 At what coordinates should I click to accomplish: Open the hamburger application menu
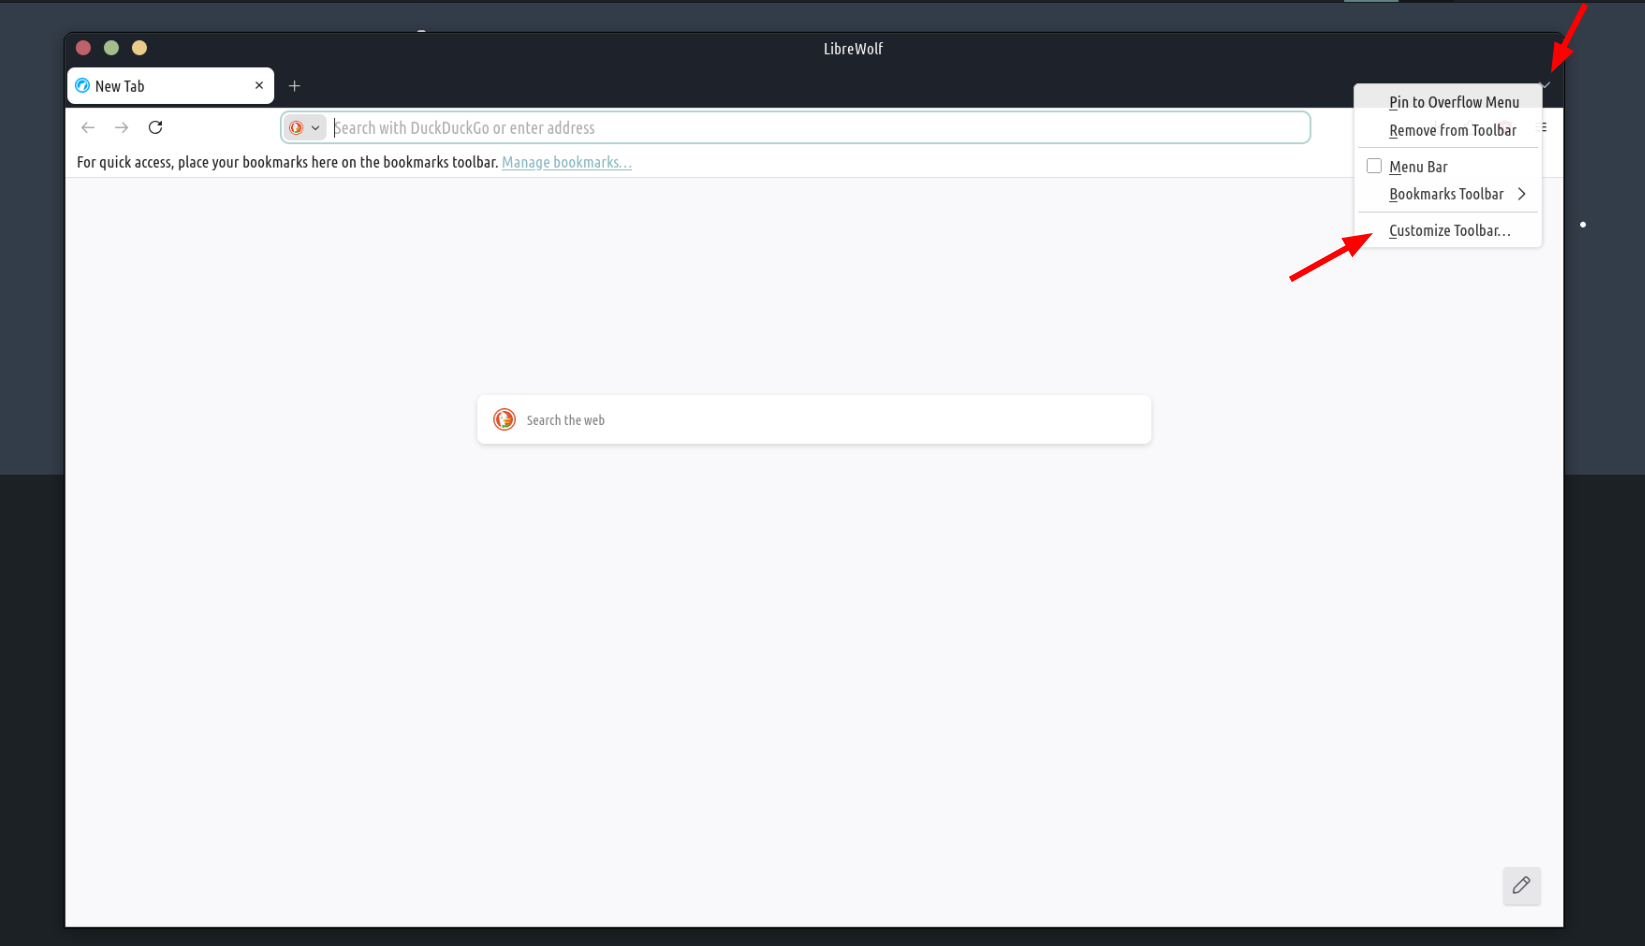(1544, 128)
